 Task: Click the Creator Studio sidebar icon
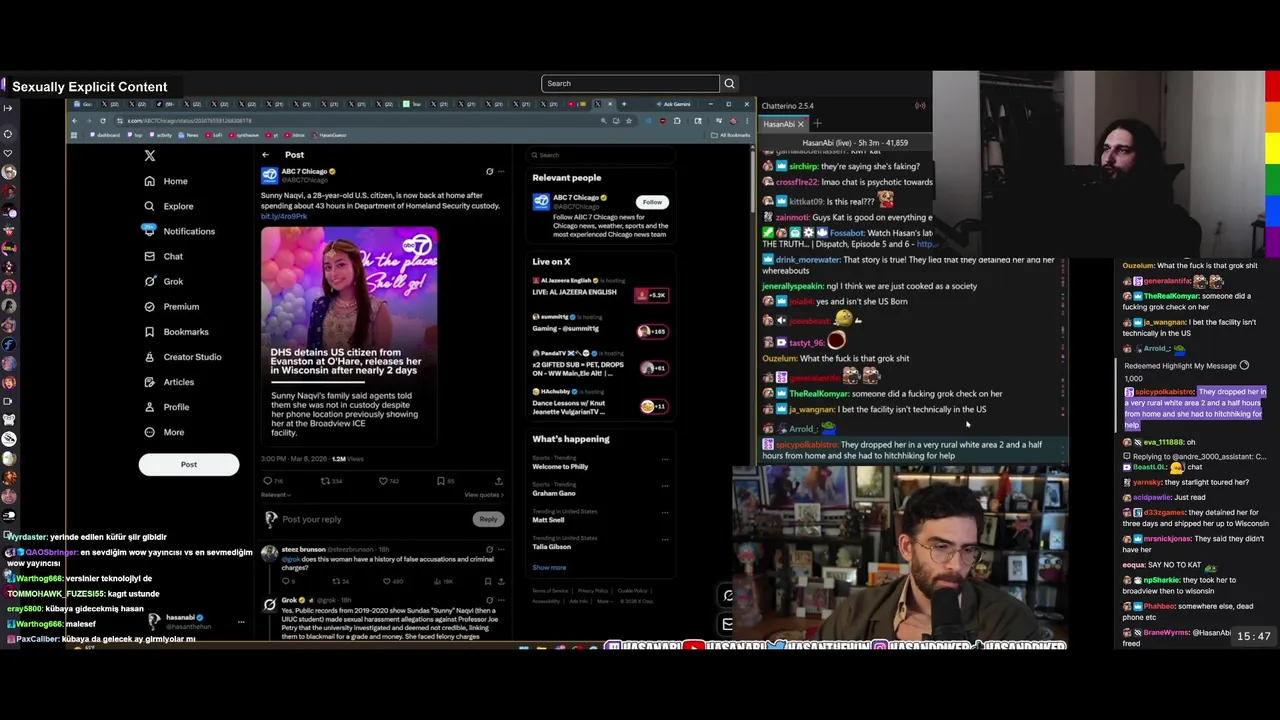click(x=150, y=356)
